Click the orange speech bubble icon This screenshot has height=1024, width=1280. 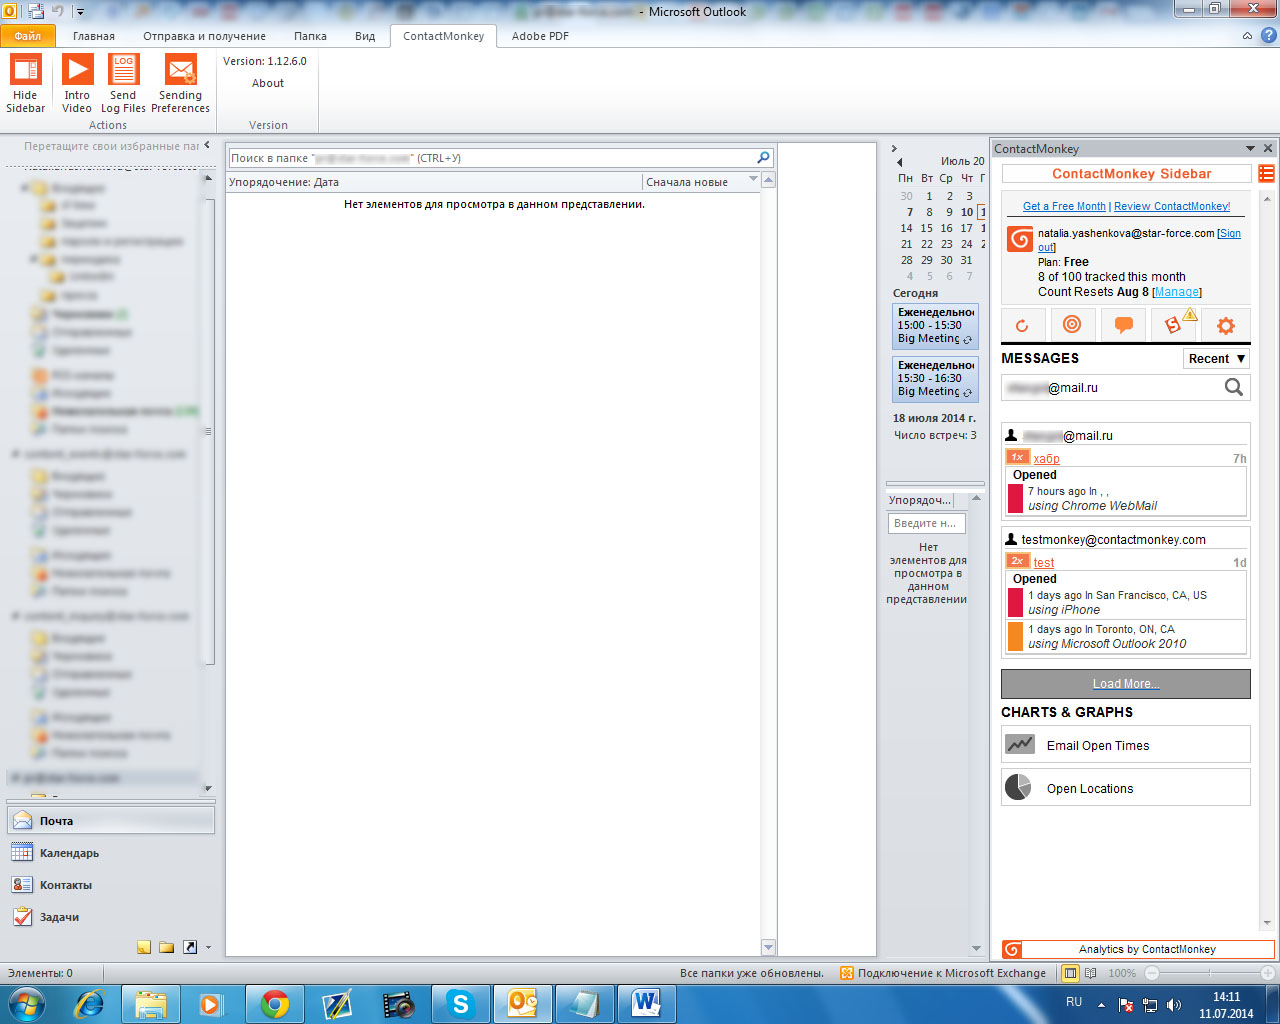(x=1123, y=325)
